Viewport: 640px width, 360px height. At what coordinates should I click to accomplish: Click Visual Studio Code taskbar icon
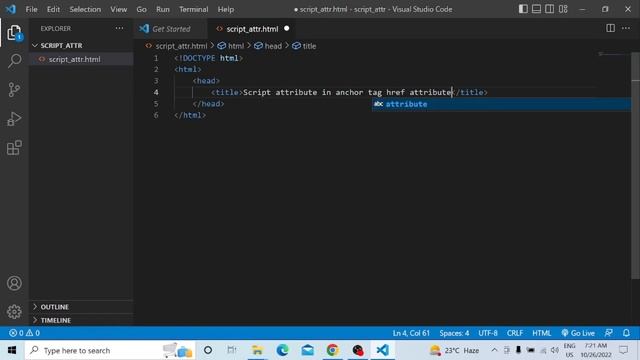coord(383,350)
